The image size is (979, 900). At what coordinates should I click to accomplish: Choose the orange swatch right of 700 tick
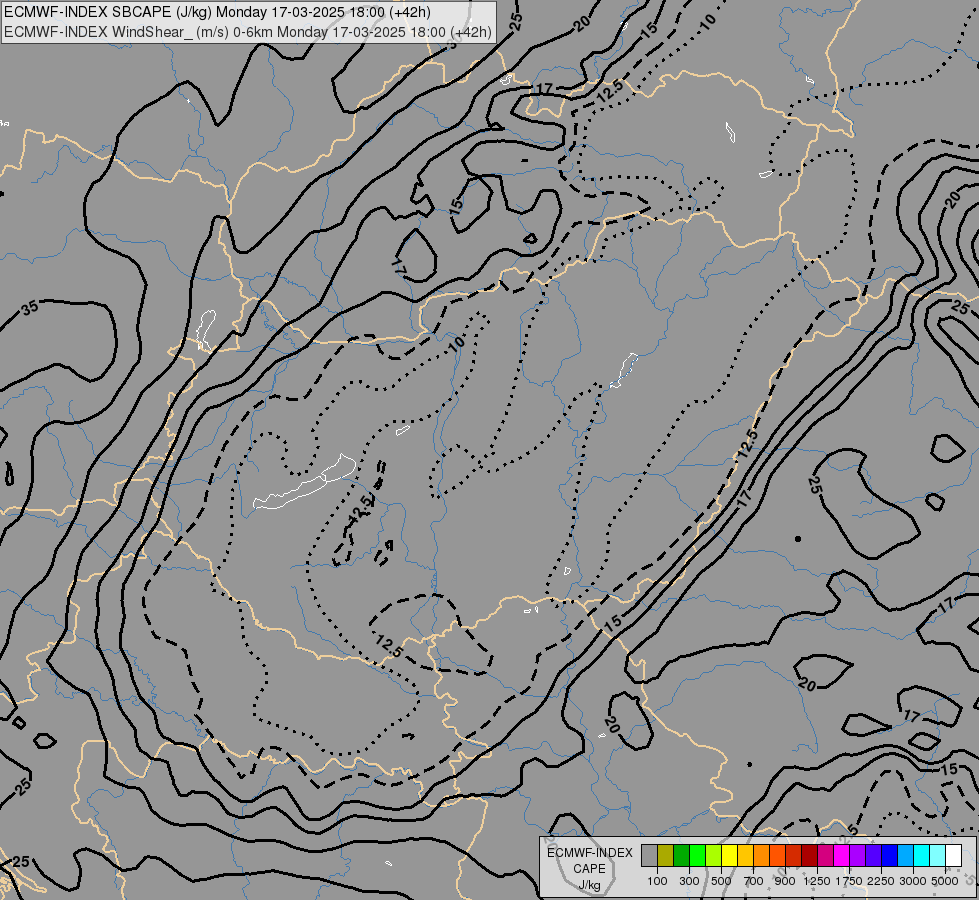tap(762, 856)
